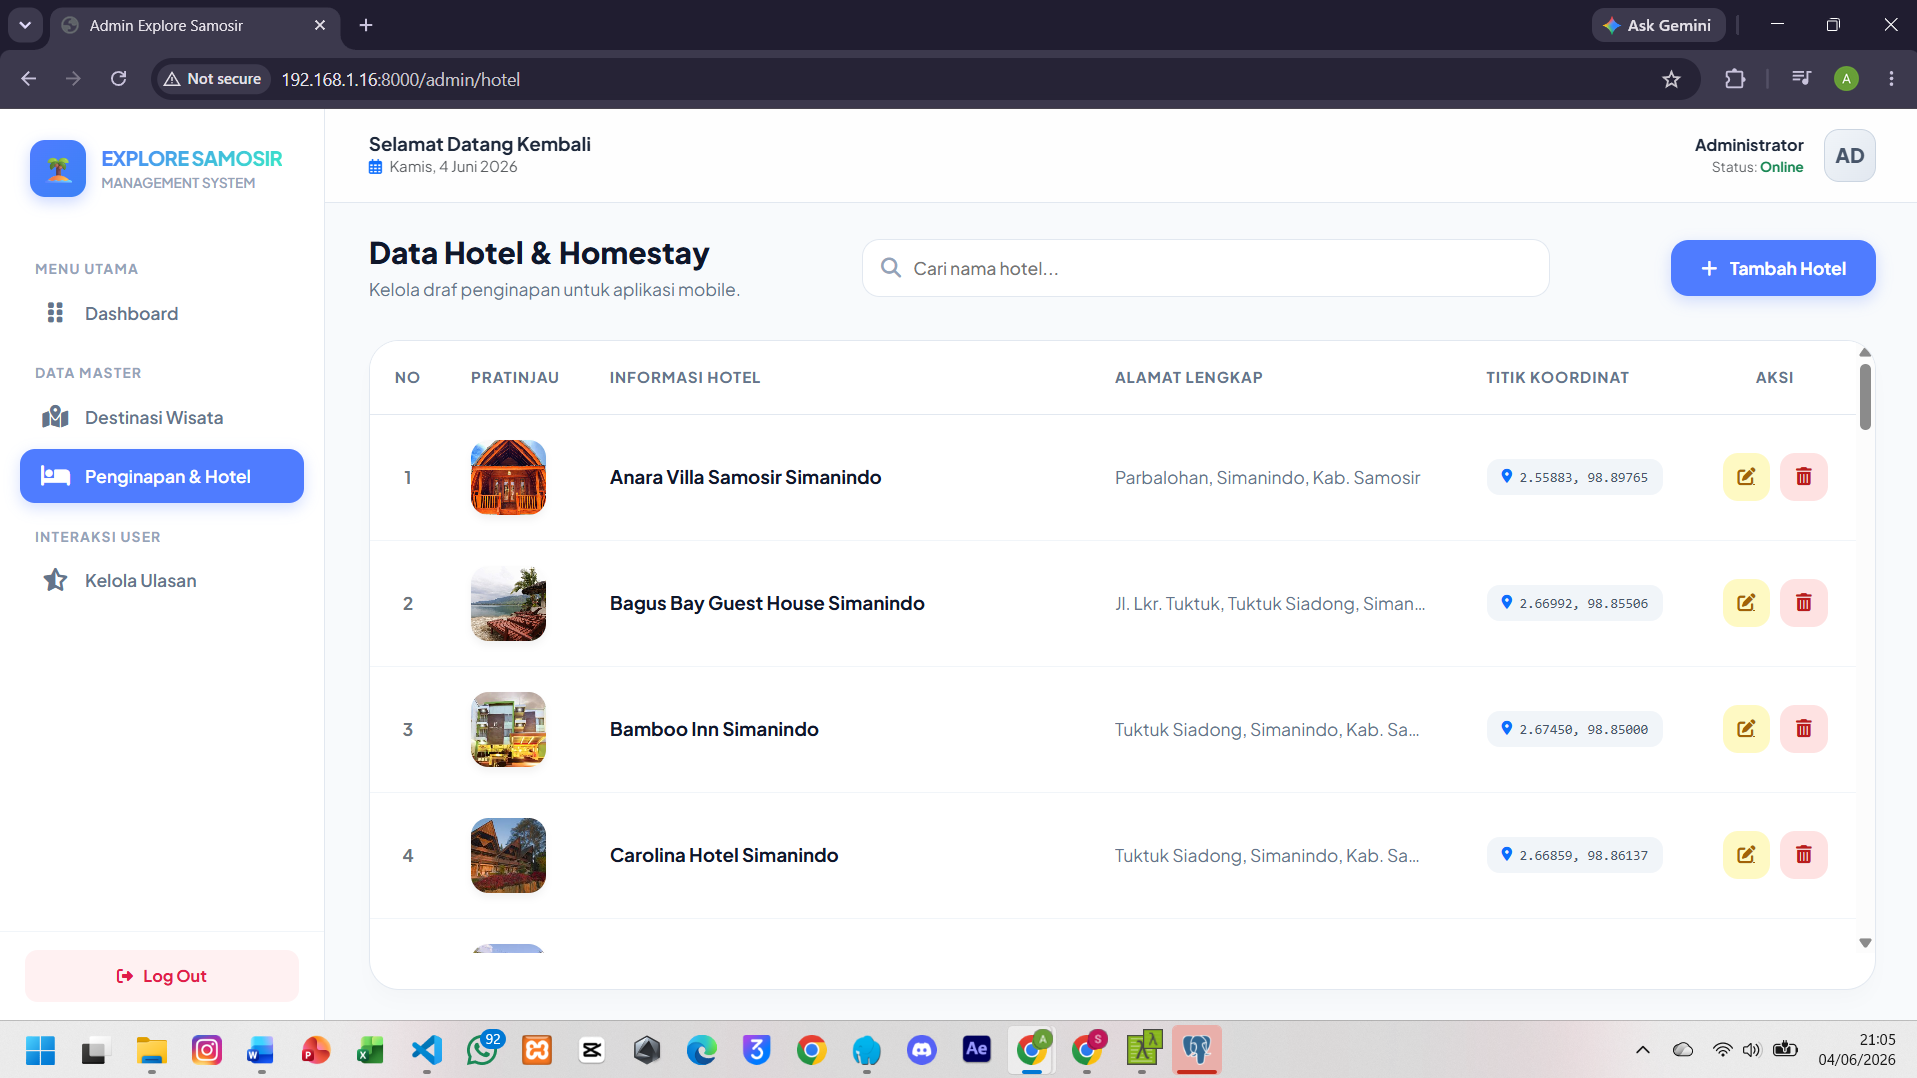The width and height of the screenshot is (1917, 1078).
Task: Go to Destinasi Wisata menu
Action: tap(162, 417)
